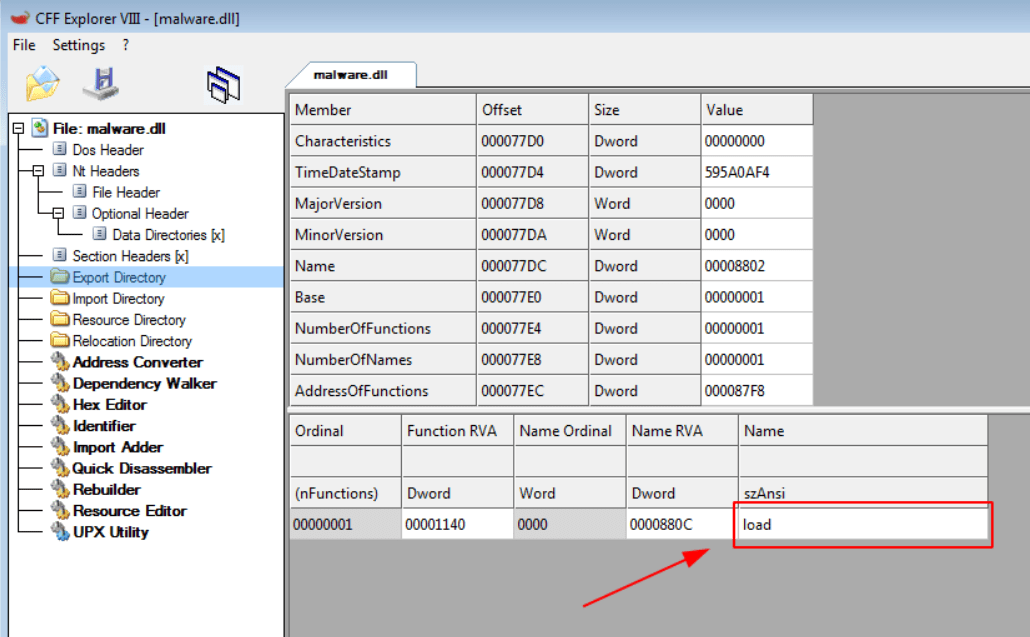
Task: Click the Member column header
Action: 383,110
